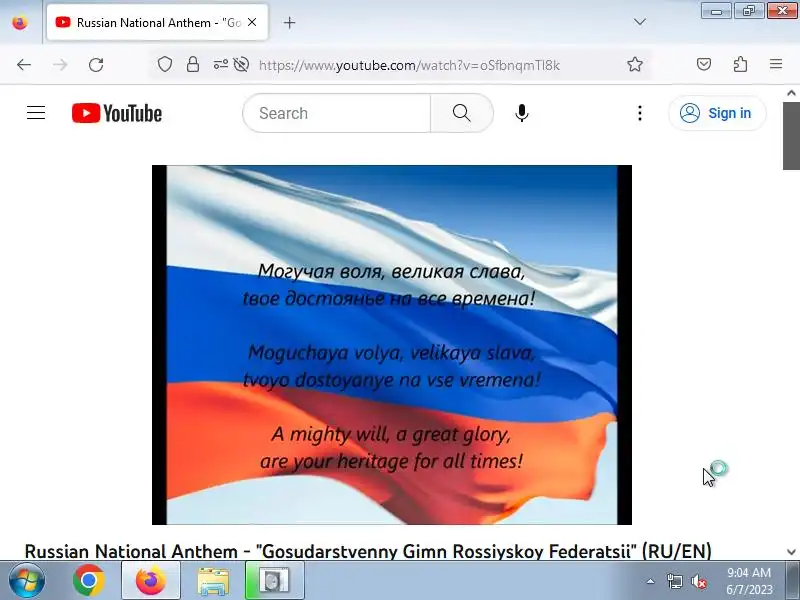Open Windows Explorer from the taskbar

(x=213, y=581)
